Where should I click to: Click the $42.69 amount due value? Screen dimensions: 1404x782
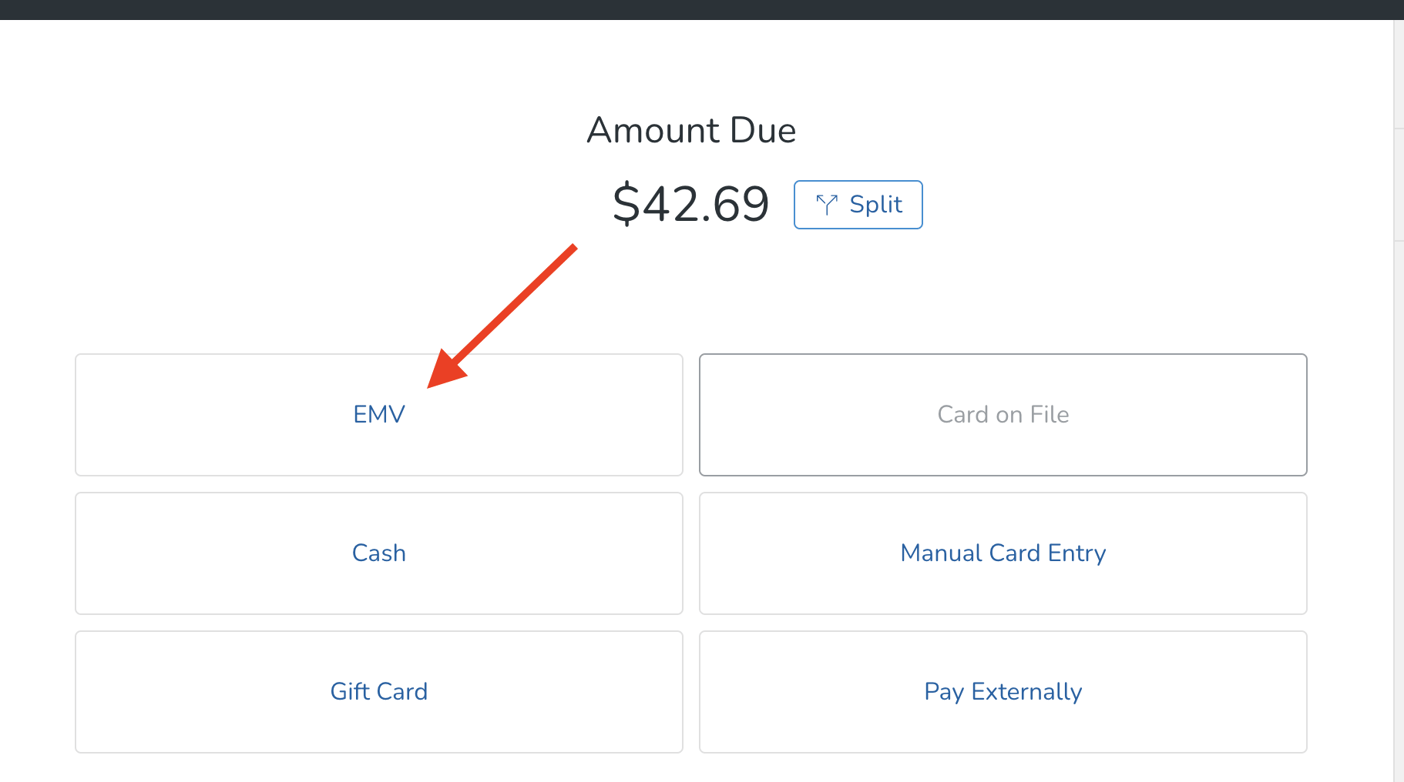(690, 204)
